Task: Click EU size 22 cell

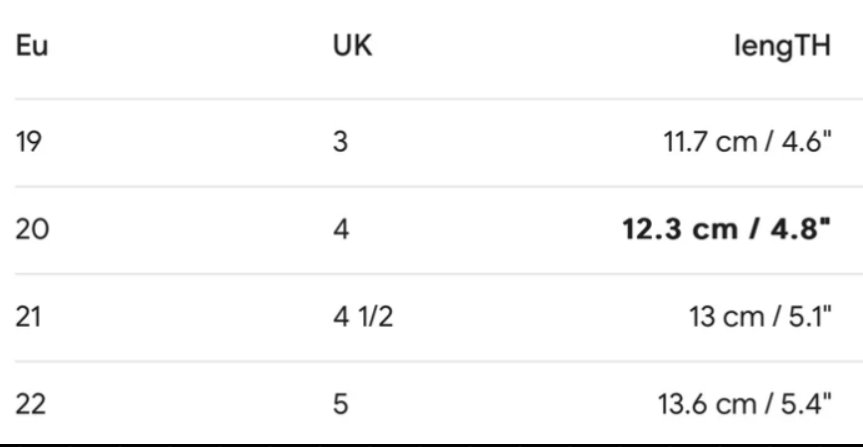Action: tap(30, 406)
